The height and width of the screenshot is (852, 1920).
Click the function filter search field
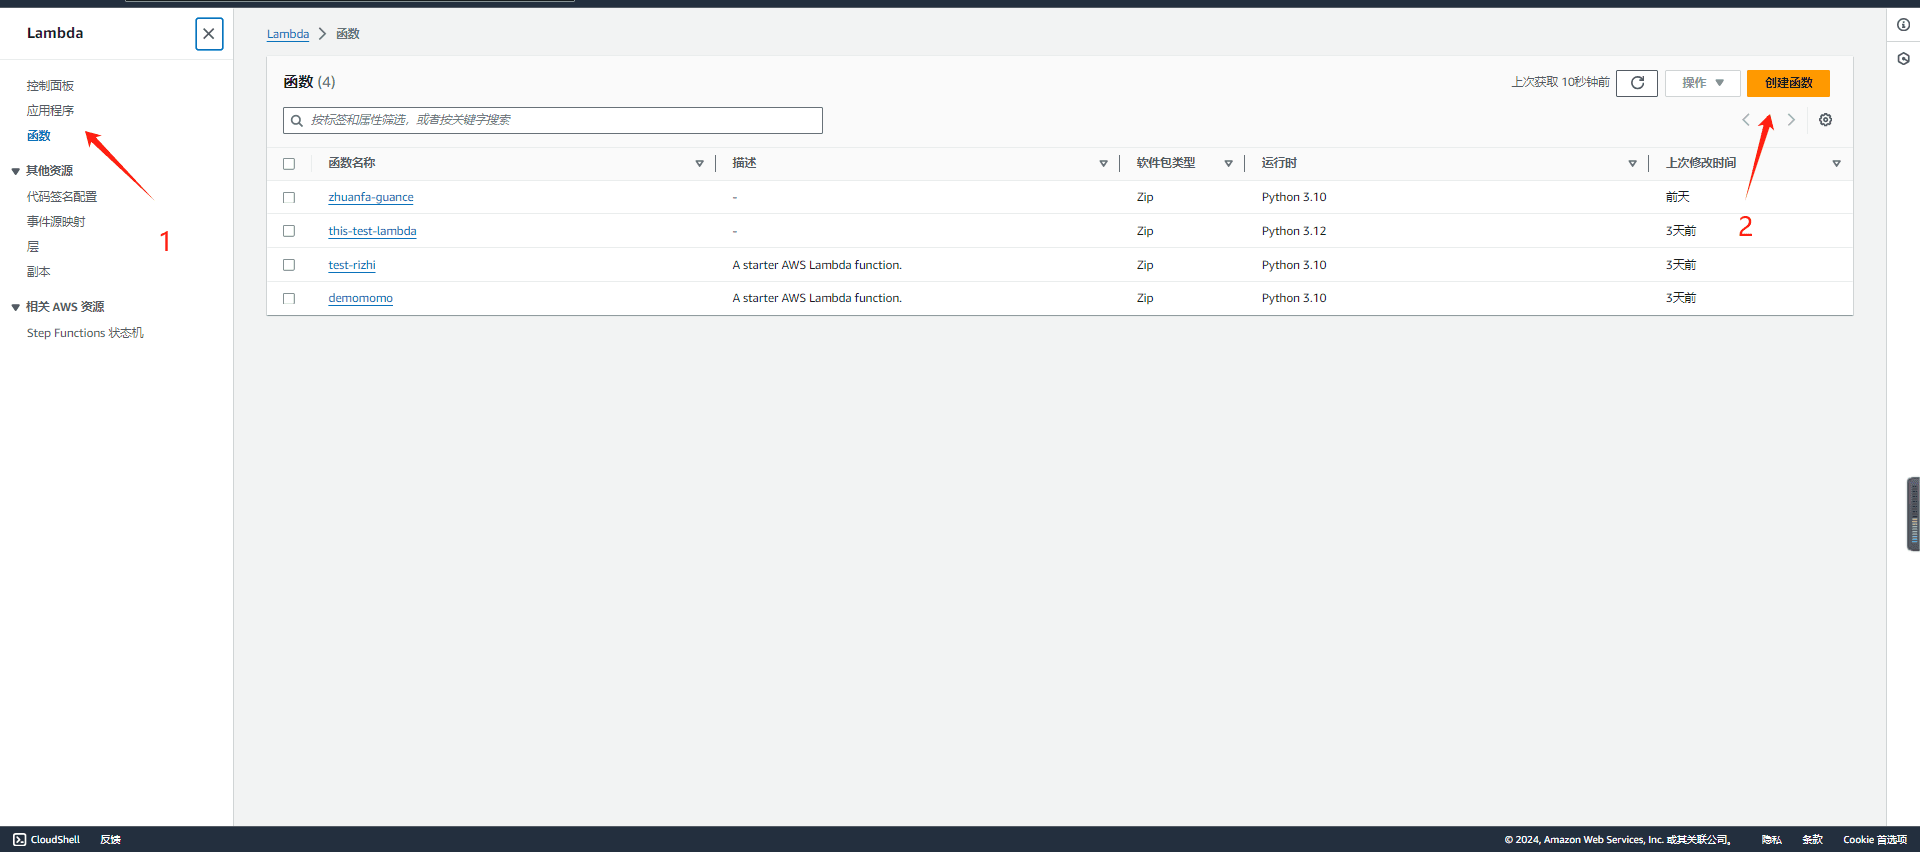tap(553, 121)
